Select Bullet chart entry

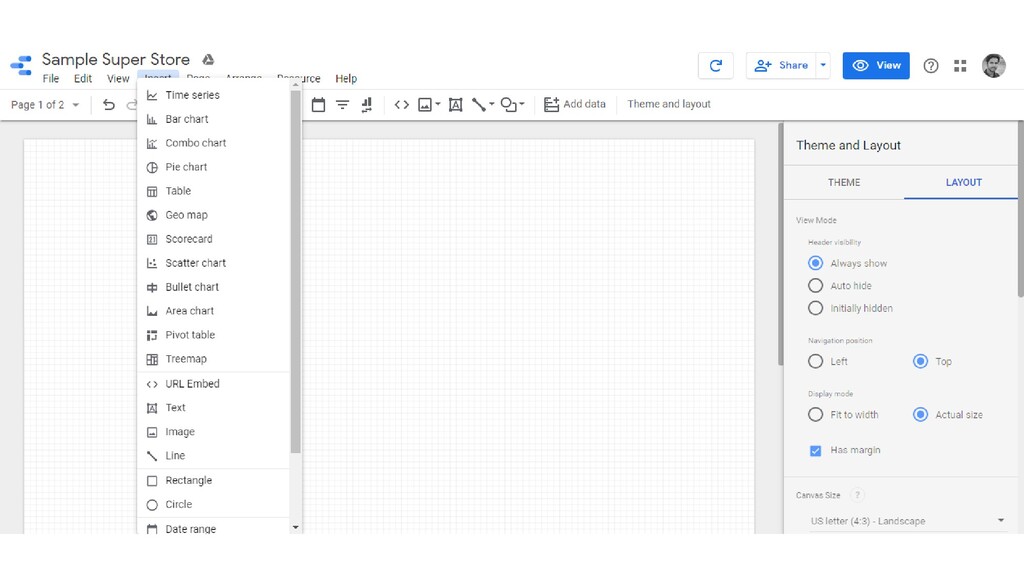click(214, 287)
